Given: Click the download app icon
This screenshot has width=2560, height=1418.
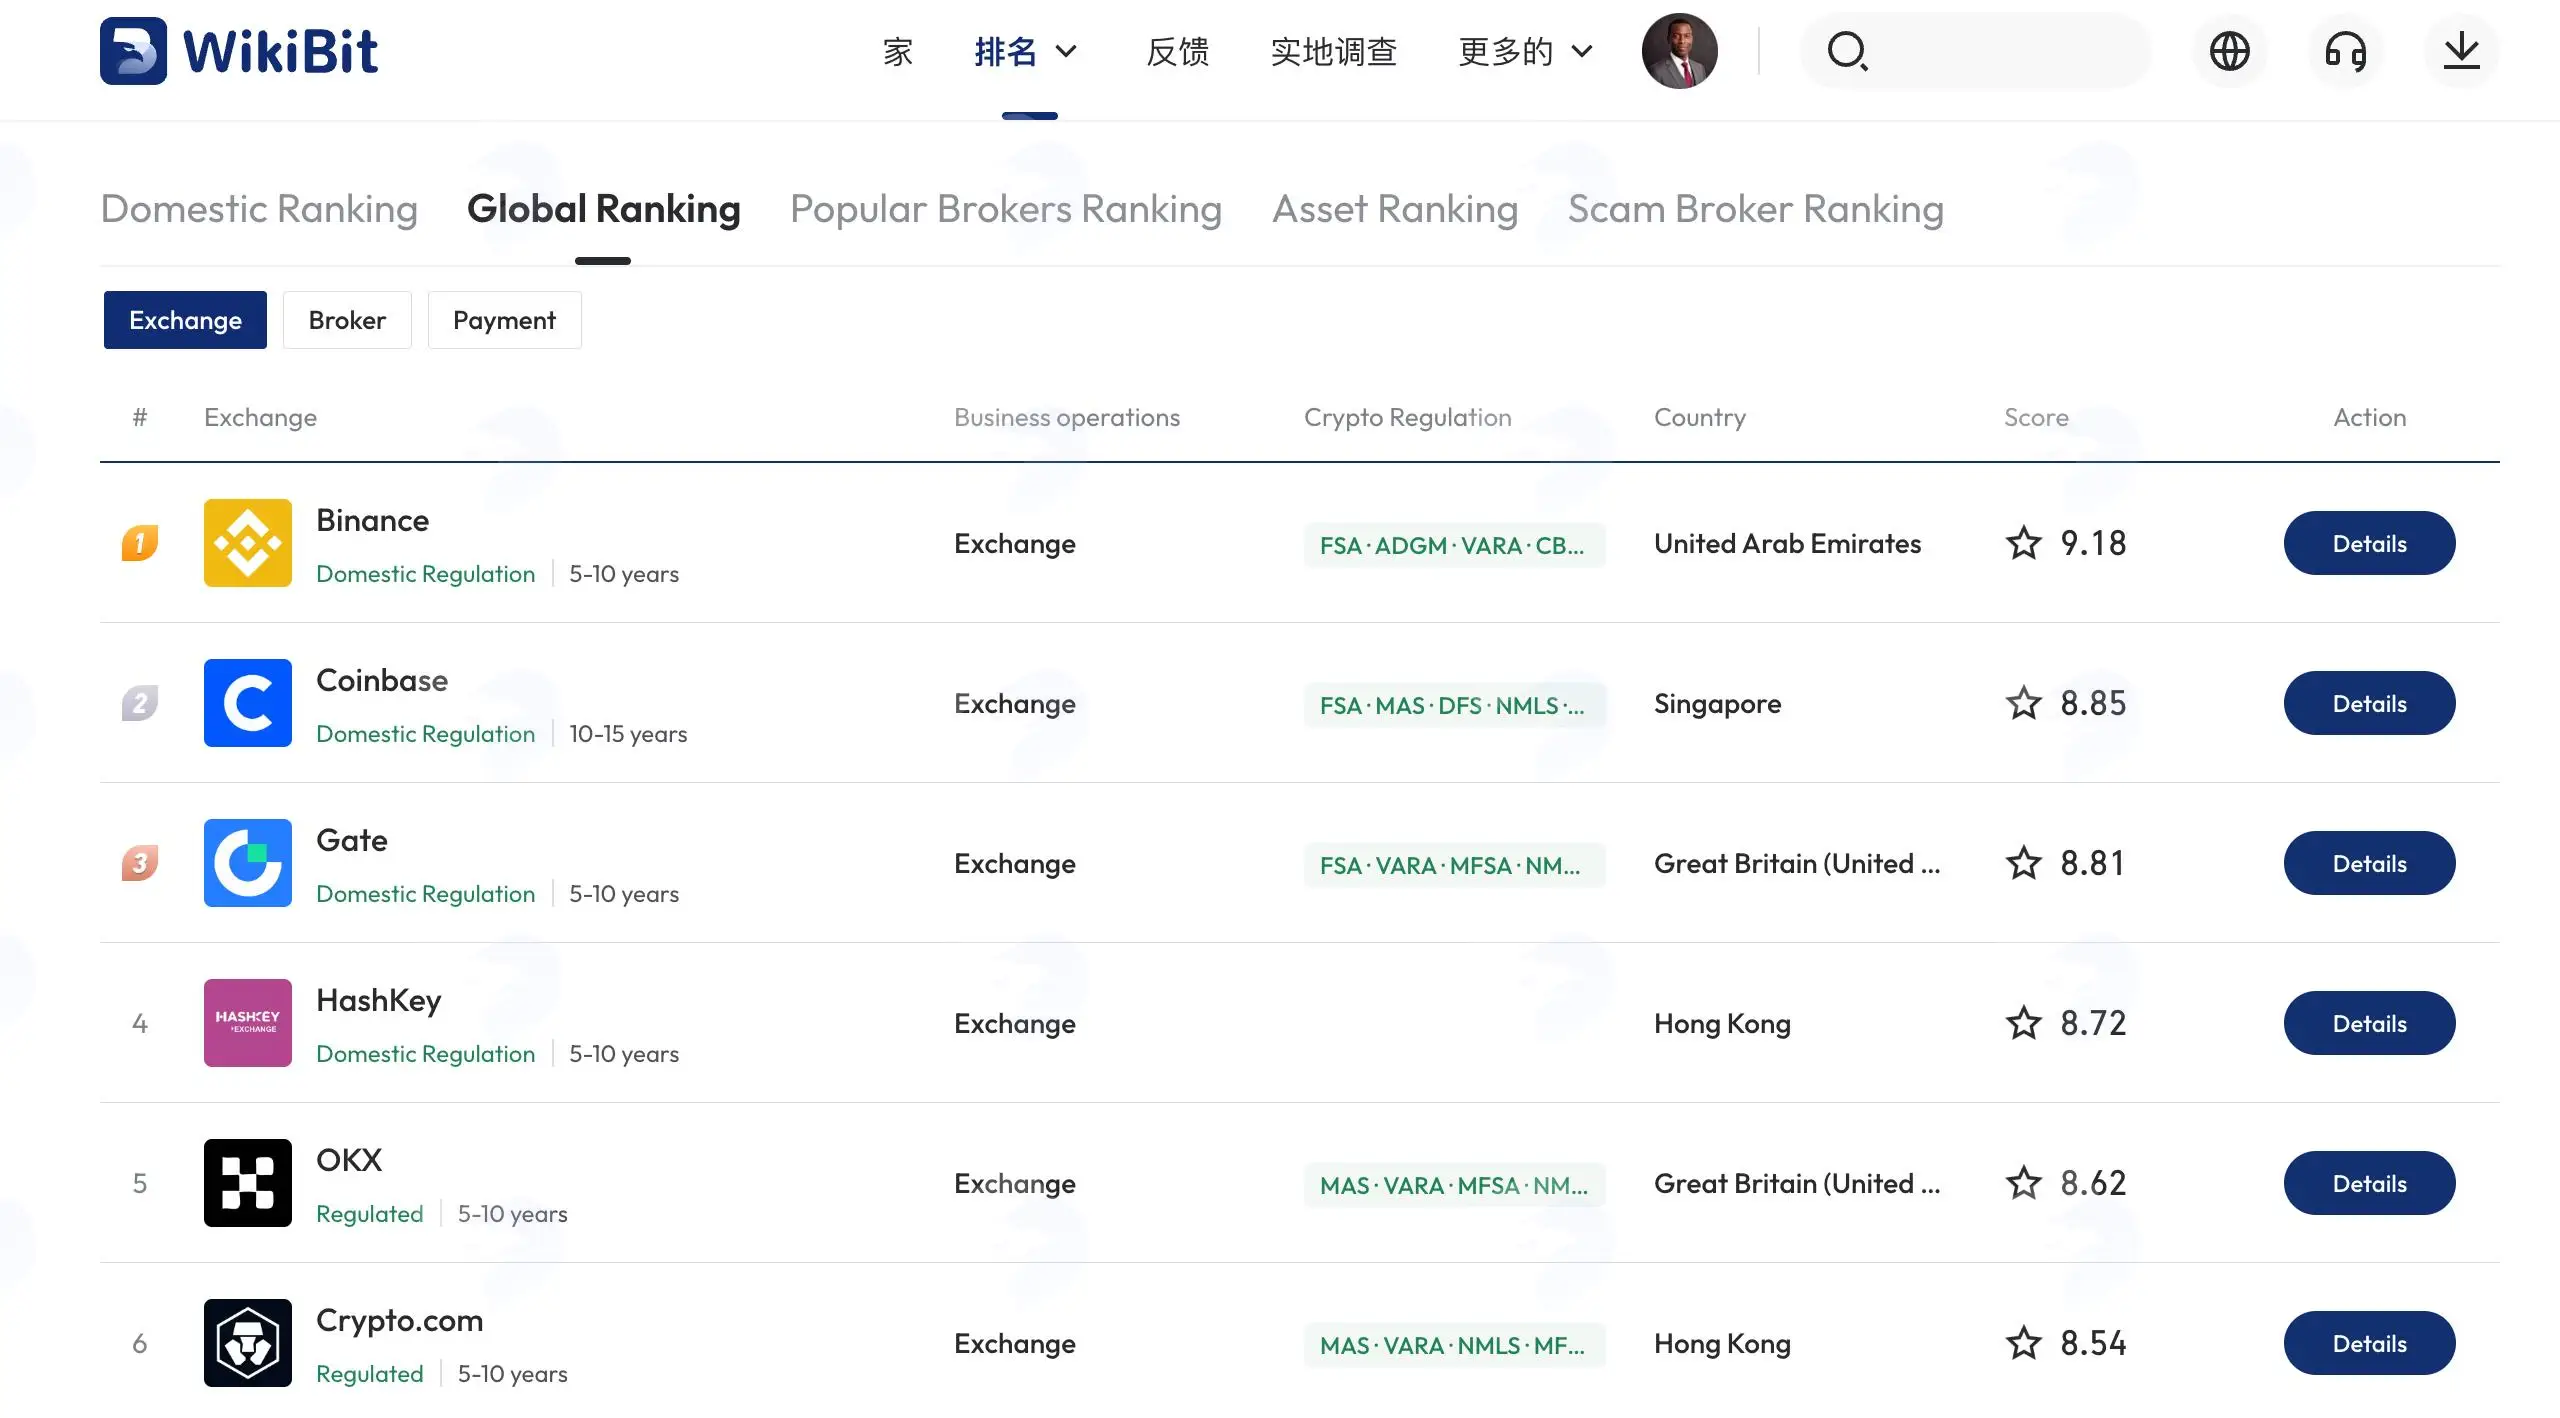Looking at the screenshot, I should (2461, 51).
